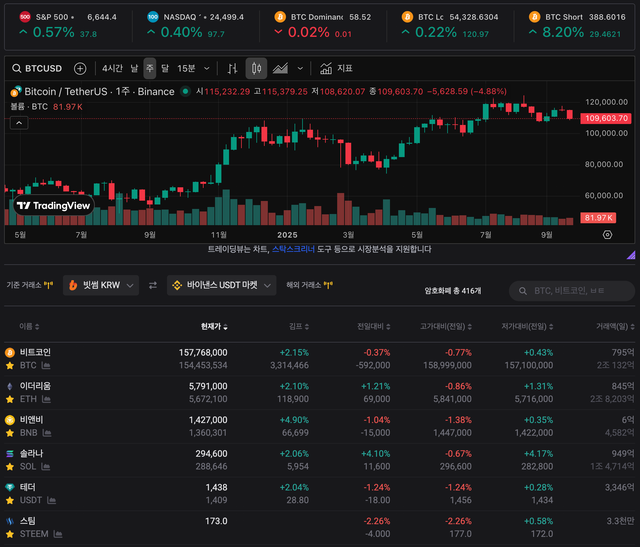Screen dimensions: 640x547
Task: Select the candlestick chart style icon
Action: tap(256, 69)
